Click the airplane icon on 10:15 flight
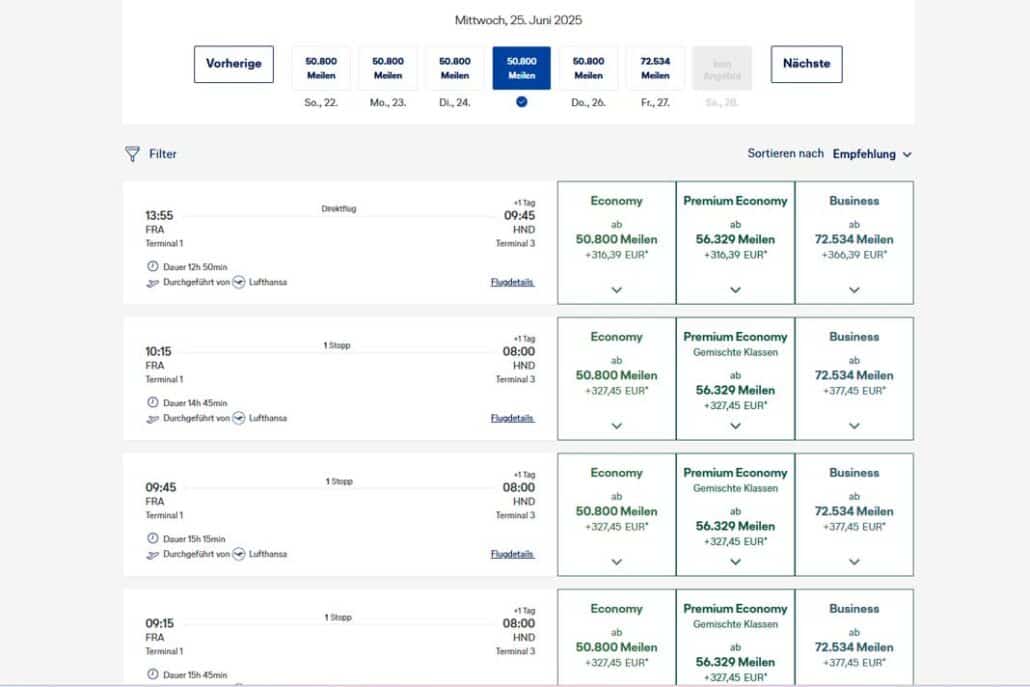 coord(153,419)
